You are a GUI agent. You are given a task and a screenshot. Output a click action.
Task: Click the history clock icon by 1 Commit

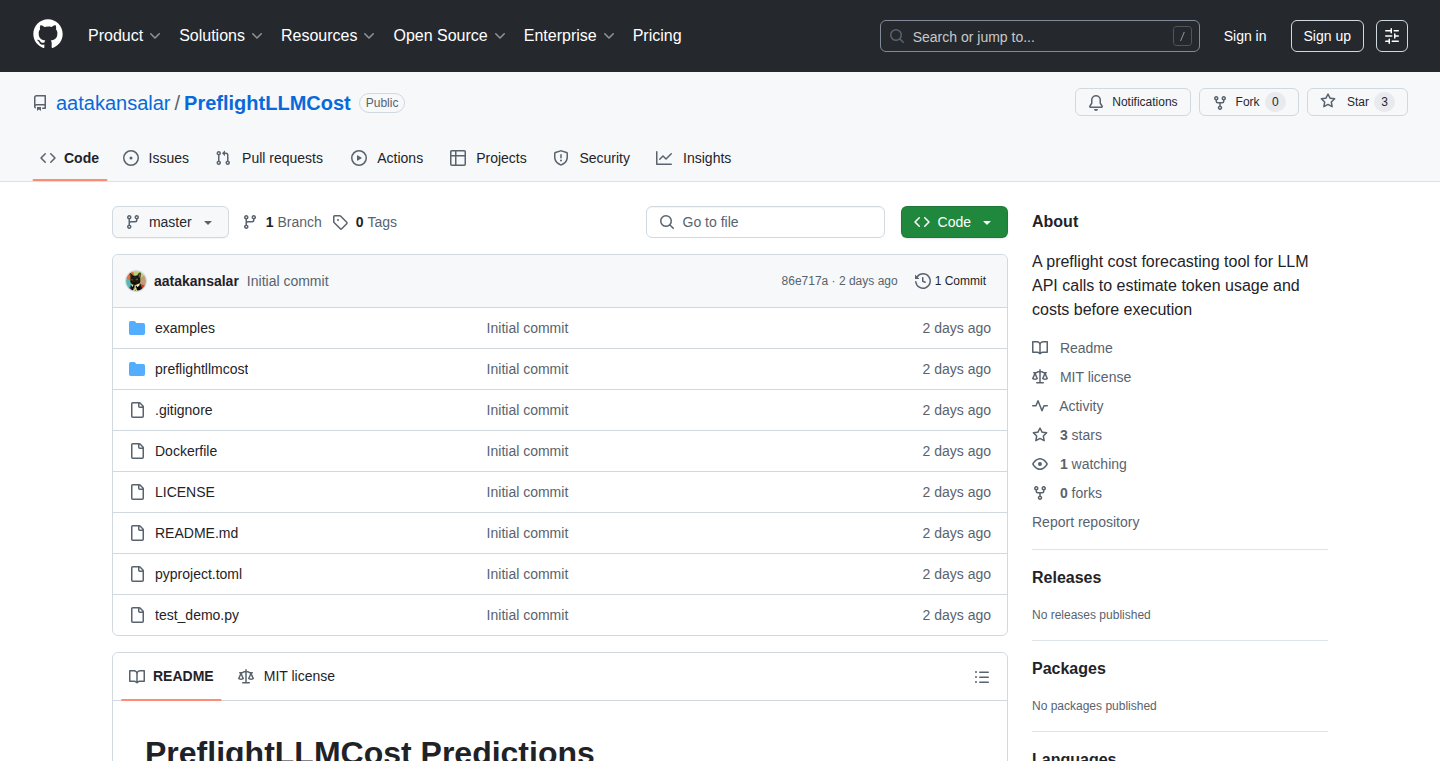tap(923, 281)
